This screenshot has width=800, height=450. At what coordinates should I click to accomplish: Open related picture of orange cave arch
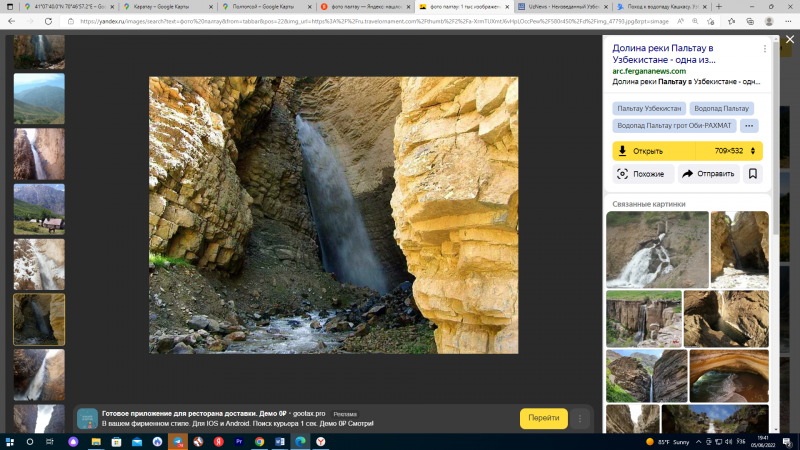click(729, 376)
